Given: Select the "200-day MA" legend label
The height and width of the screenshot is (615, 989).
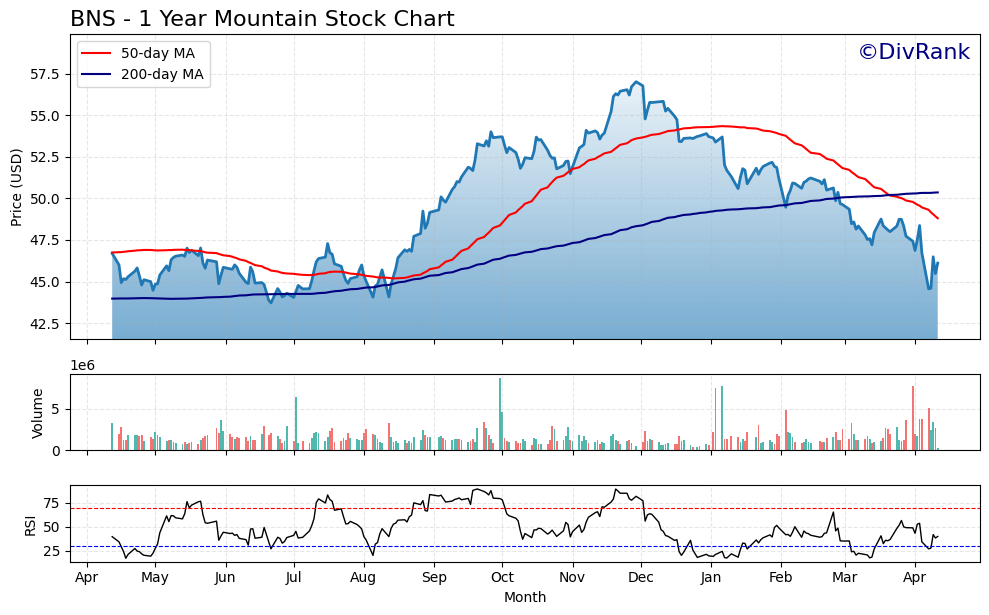Looking at the screenshot, I should coord(162,74).
